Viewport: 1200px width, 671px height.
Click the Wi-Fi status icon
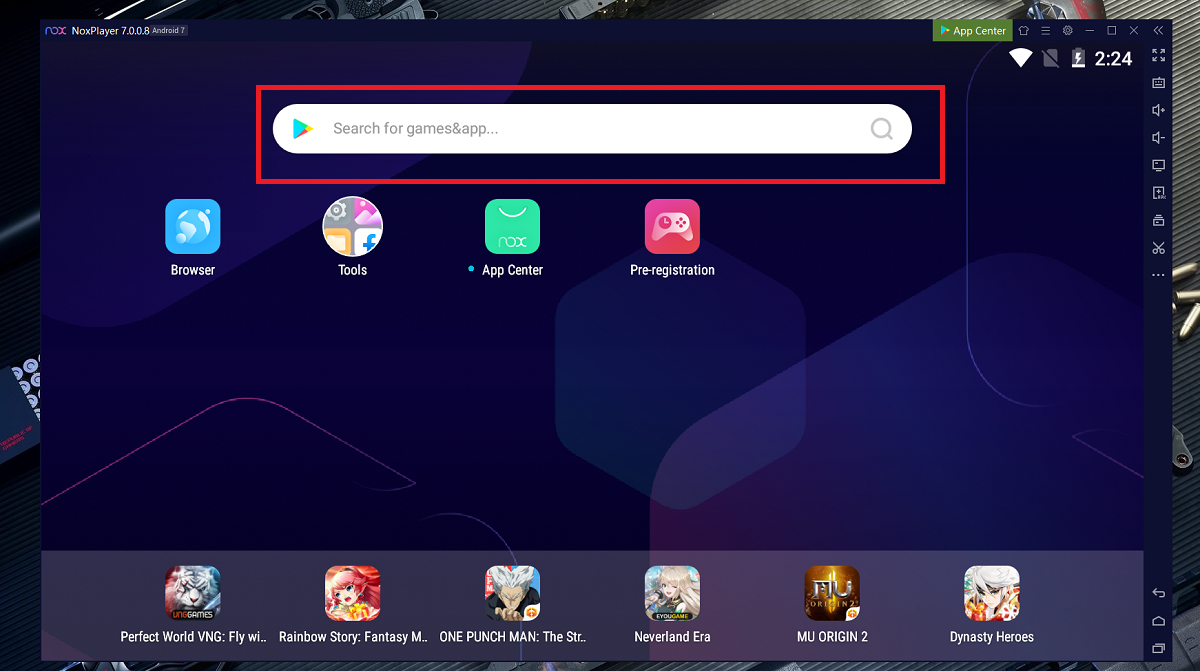(x=1020, y=58)
